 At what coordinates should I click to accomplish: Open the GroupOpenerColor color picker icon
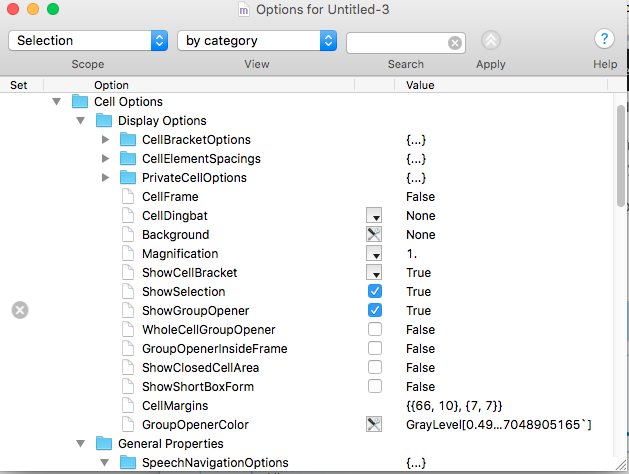click(x=375, y=425)
